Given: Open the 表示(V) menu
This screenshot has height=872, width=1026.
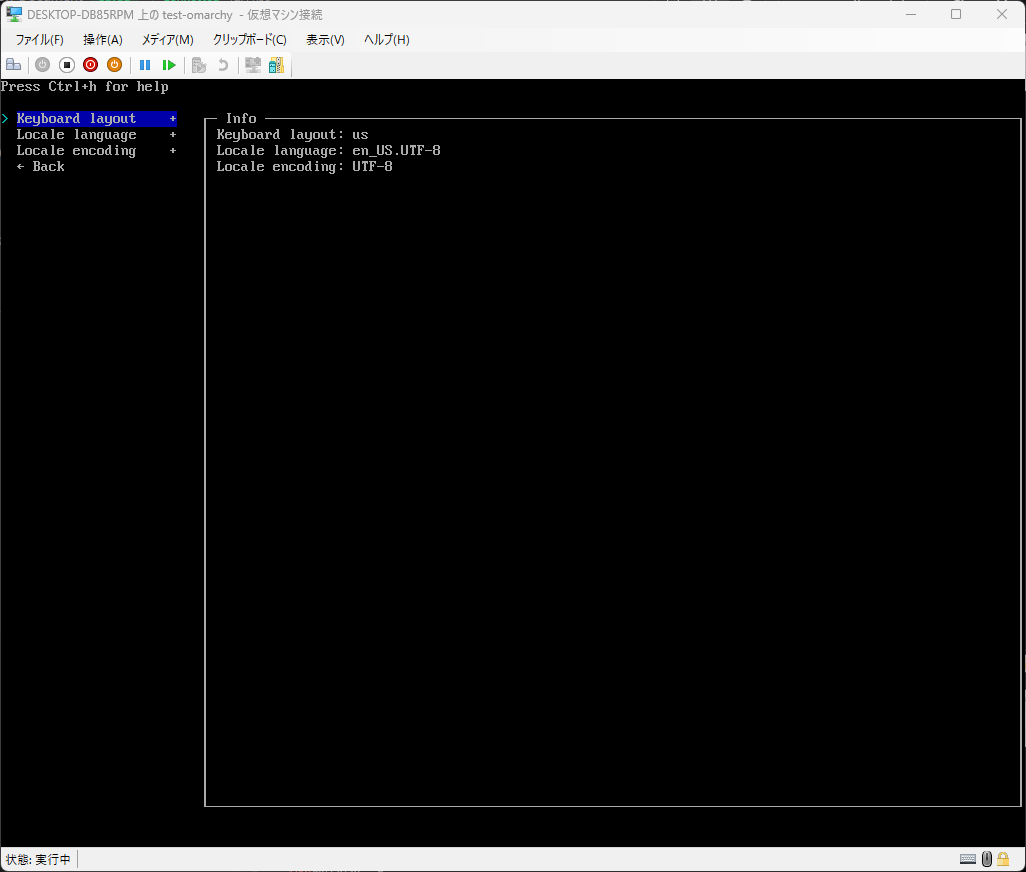Looking at the screenshot, I should tap(325, 40).
